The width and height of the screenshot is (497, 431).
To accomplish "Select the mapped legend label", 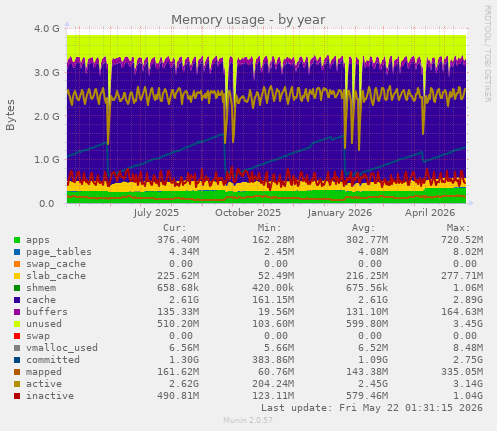I will (44, 372).
